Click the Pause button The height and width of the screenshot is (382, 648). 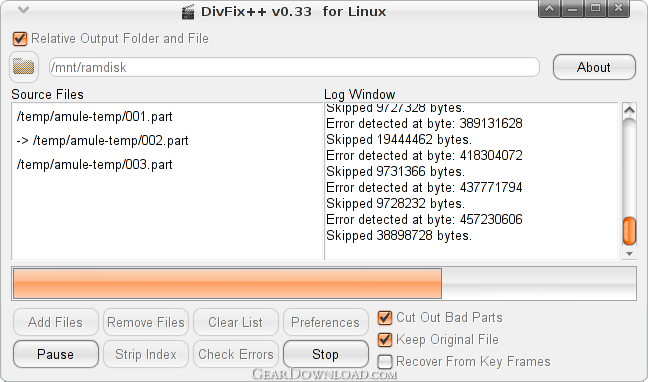point(56,354)
